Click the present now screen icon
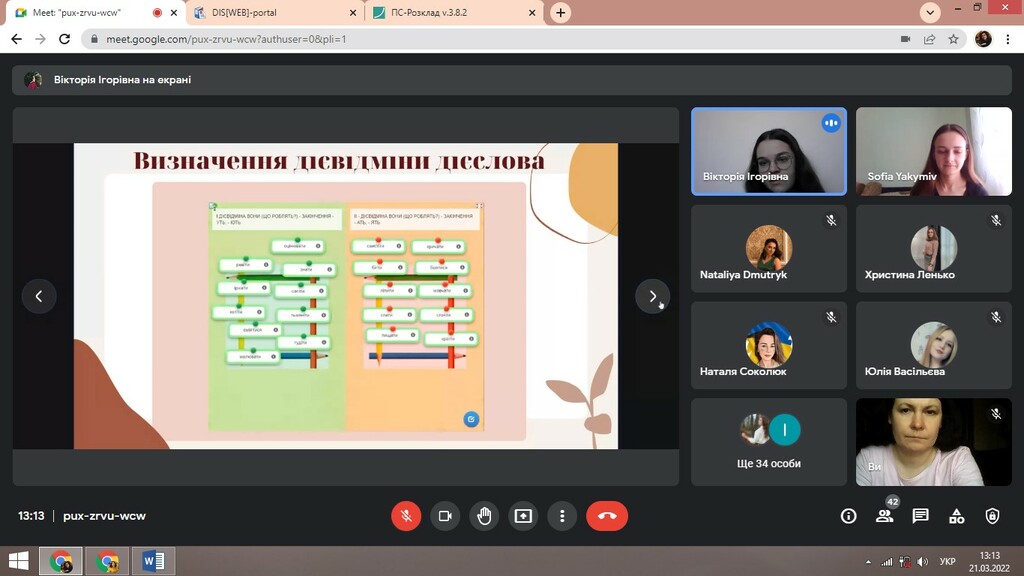1024x576 pixels. pos(523,516)
